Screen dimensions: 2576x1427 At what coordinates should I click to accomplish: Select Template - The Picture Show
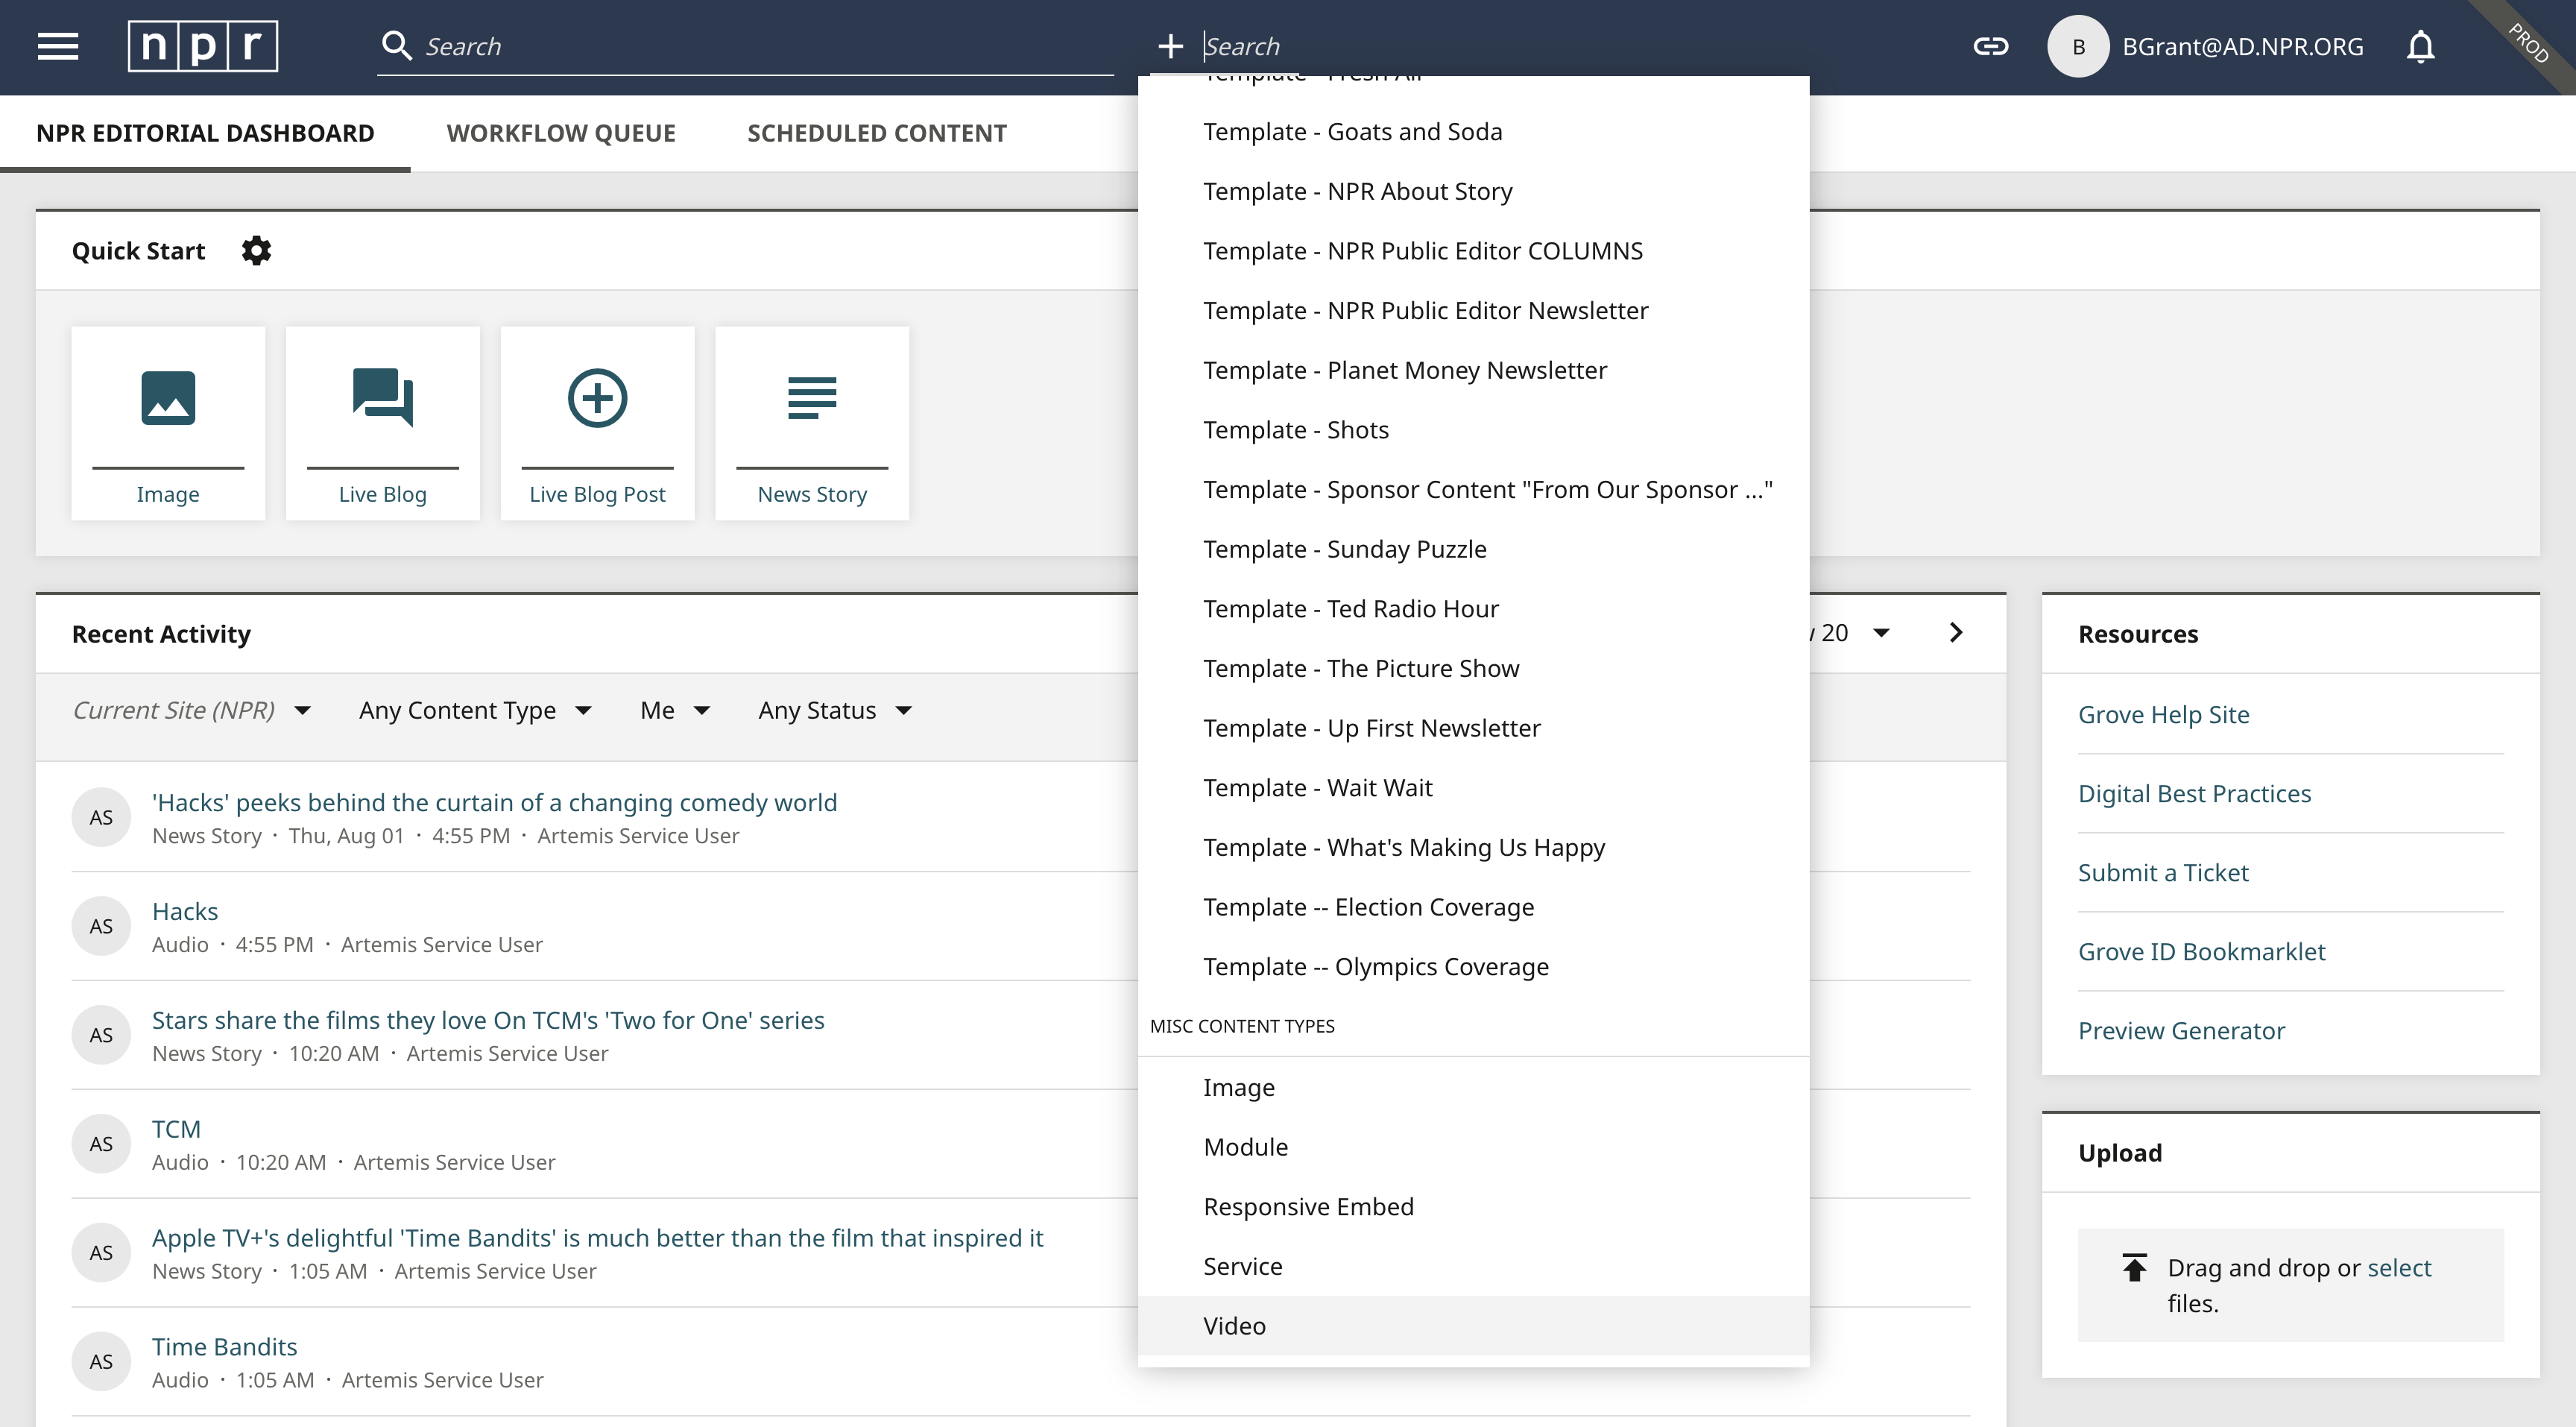[x=1473, y=668]
